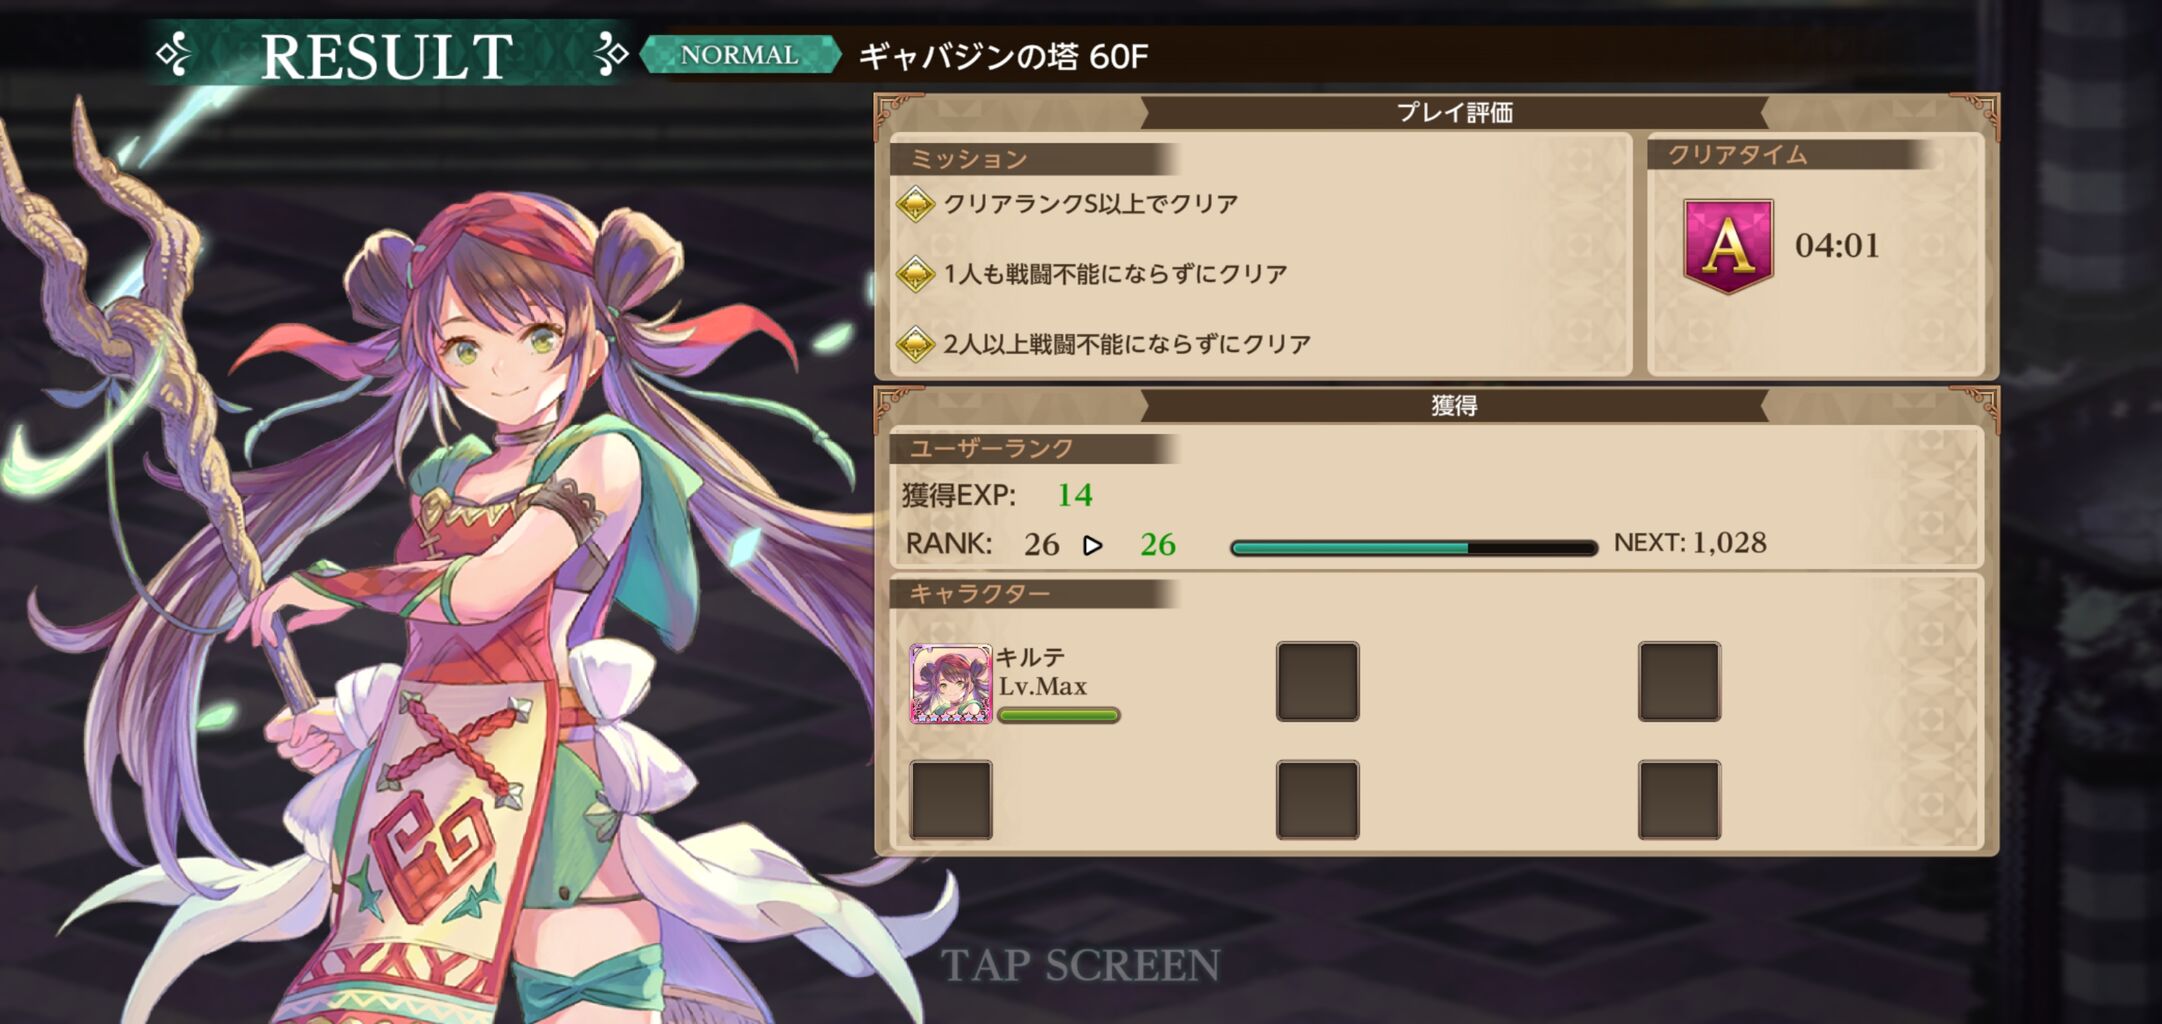Viewport: 2162px width, 1024px height.
Task: Tap the bottom-middle empty character slot
Action: click(x=1317, y=800)
